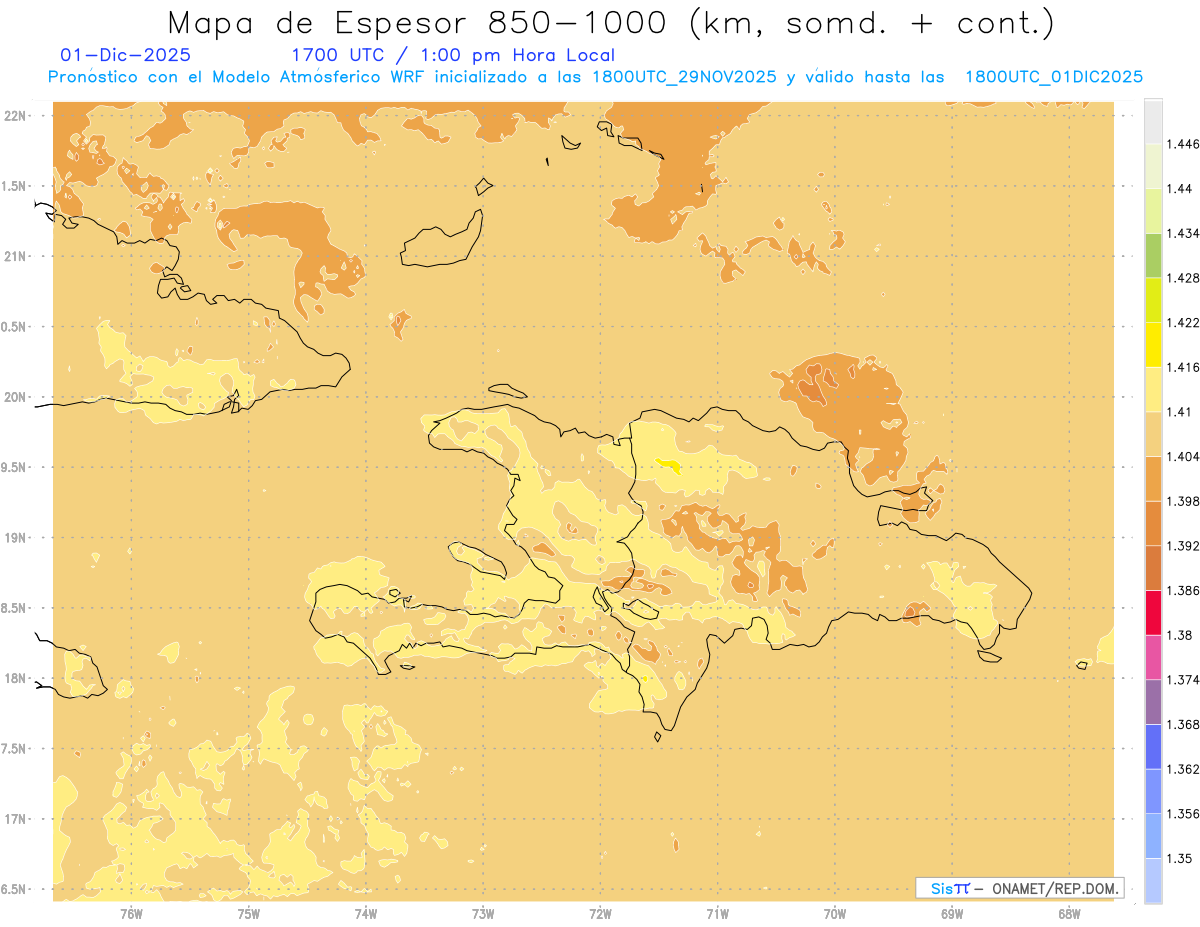Click the colorbar label '1.404'
This screenshot has width=1200, height=927.
coord(1182,456)
